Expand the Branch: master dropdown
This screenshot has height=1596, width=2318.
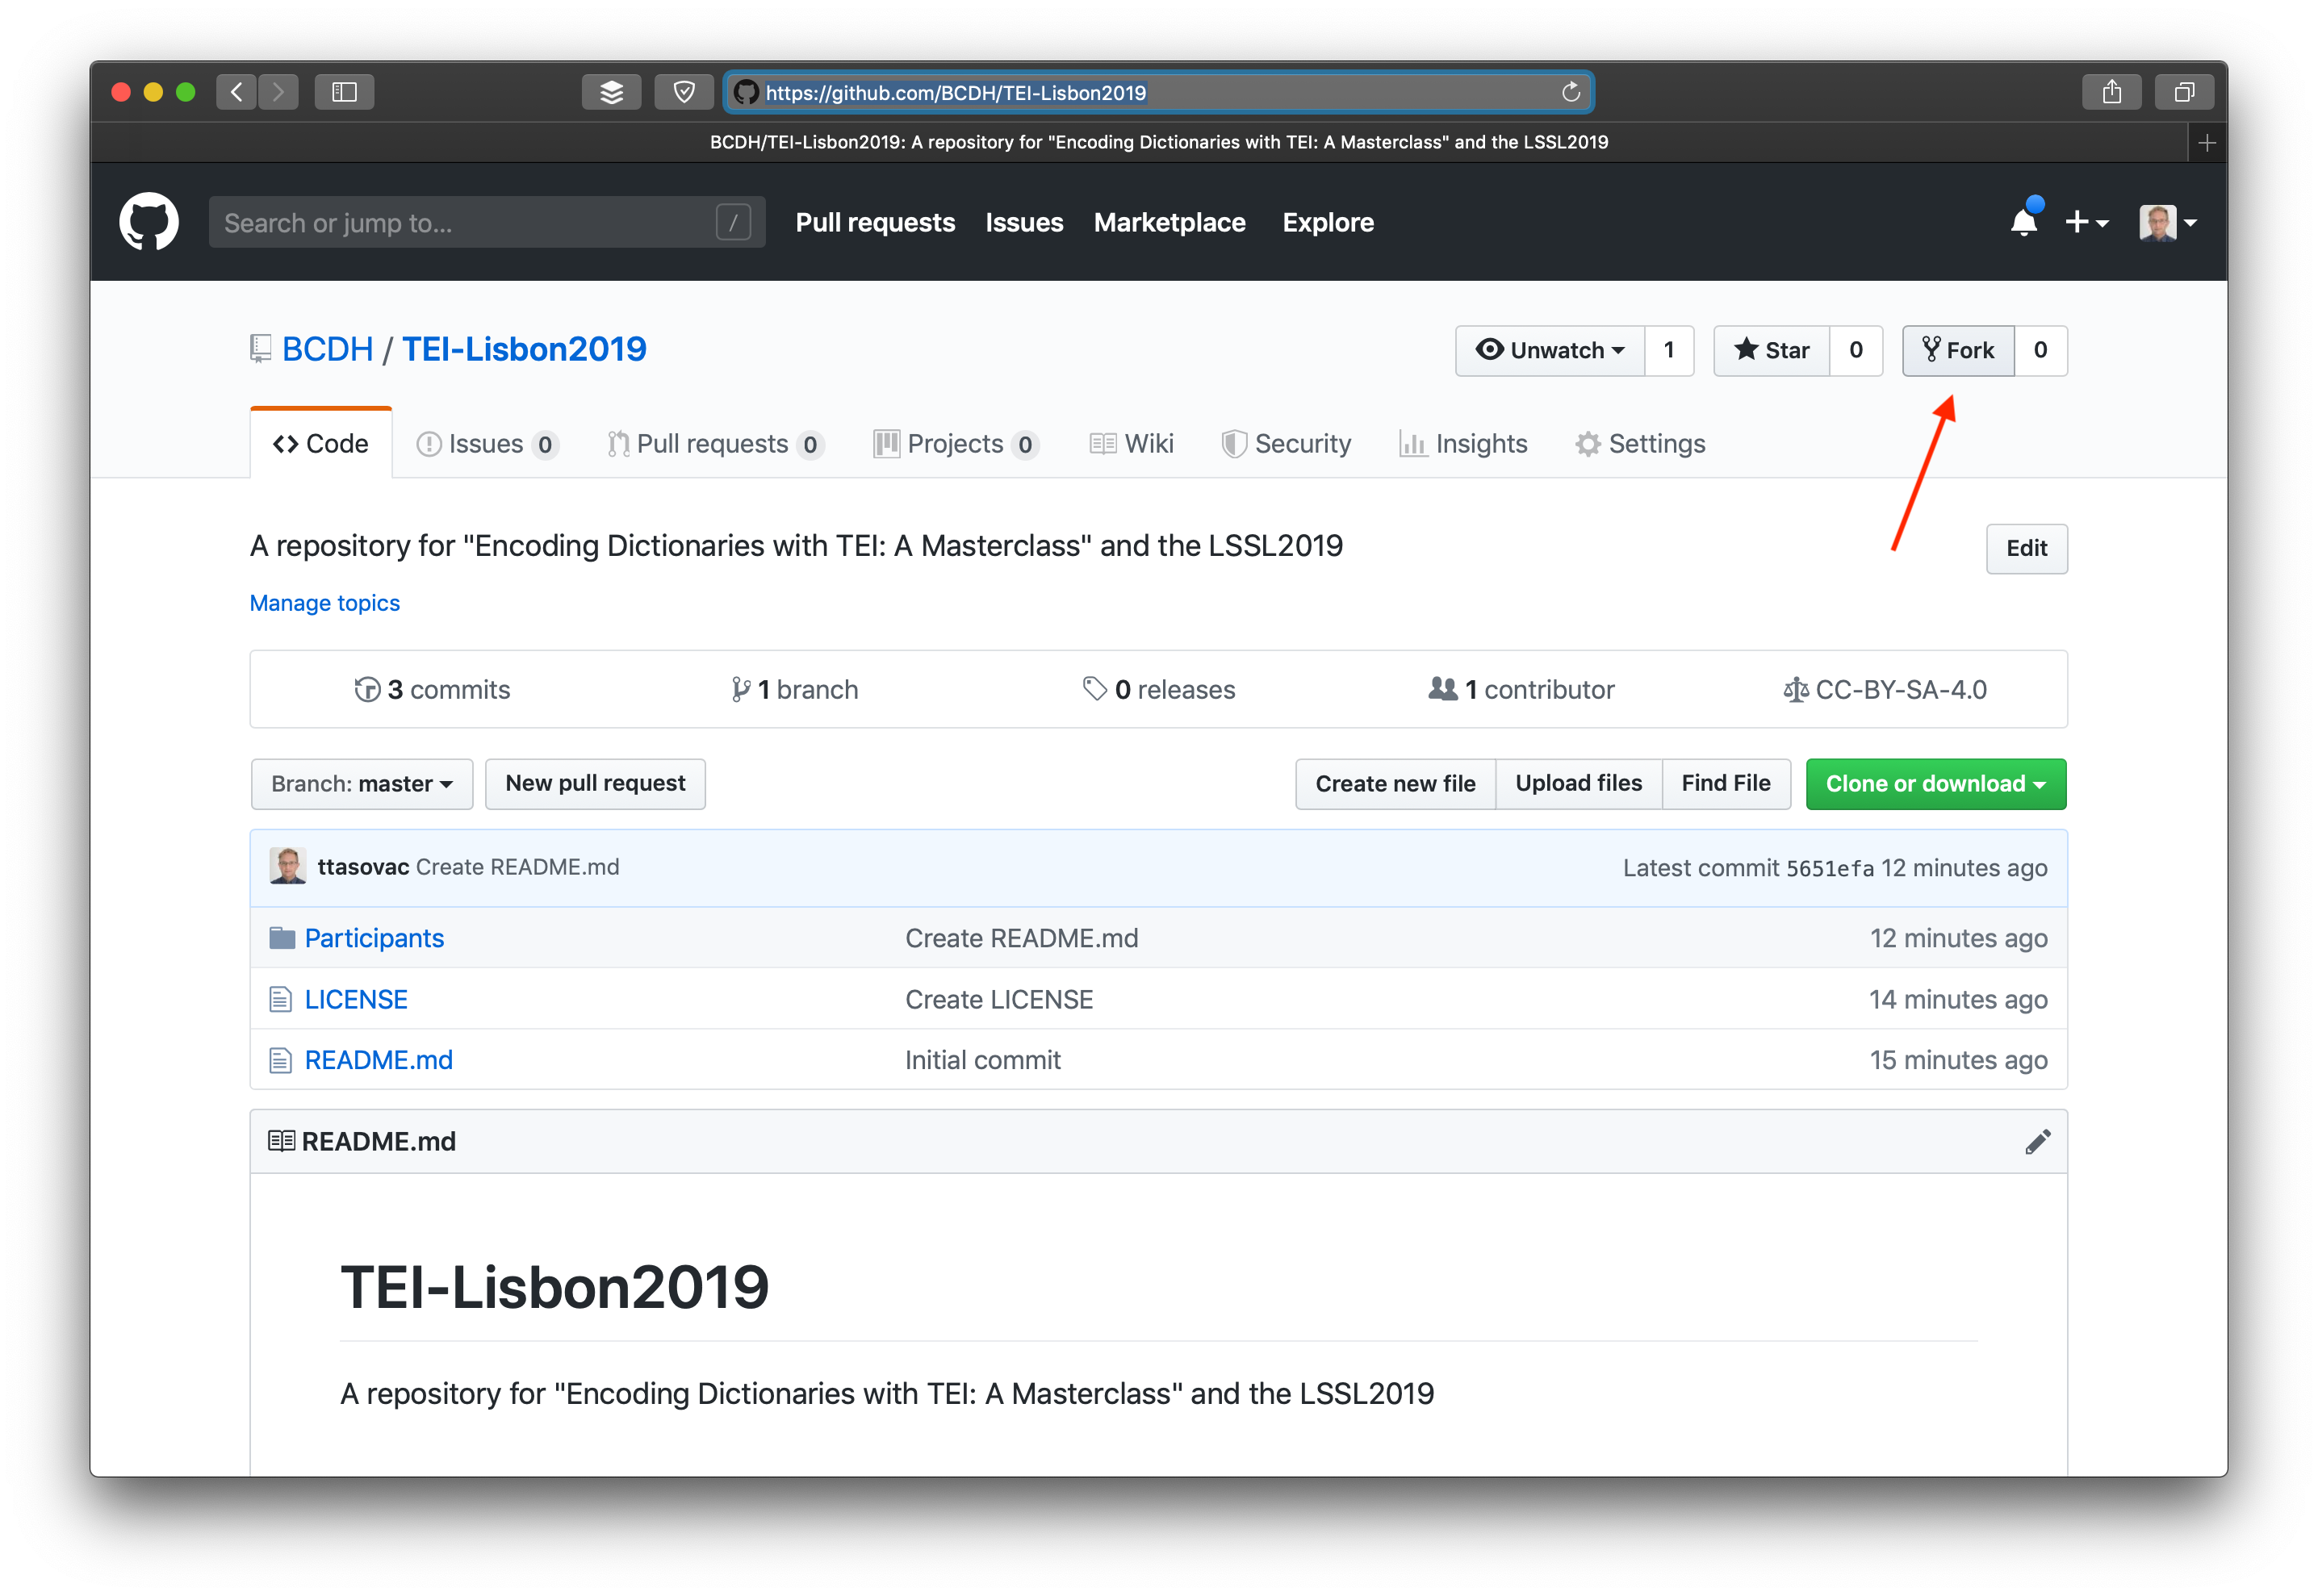coord(362,784)
